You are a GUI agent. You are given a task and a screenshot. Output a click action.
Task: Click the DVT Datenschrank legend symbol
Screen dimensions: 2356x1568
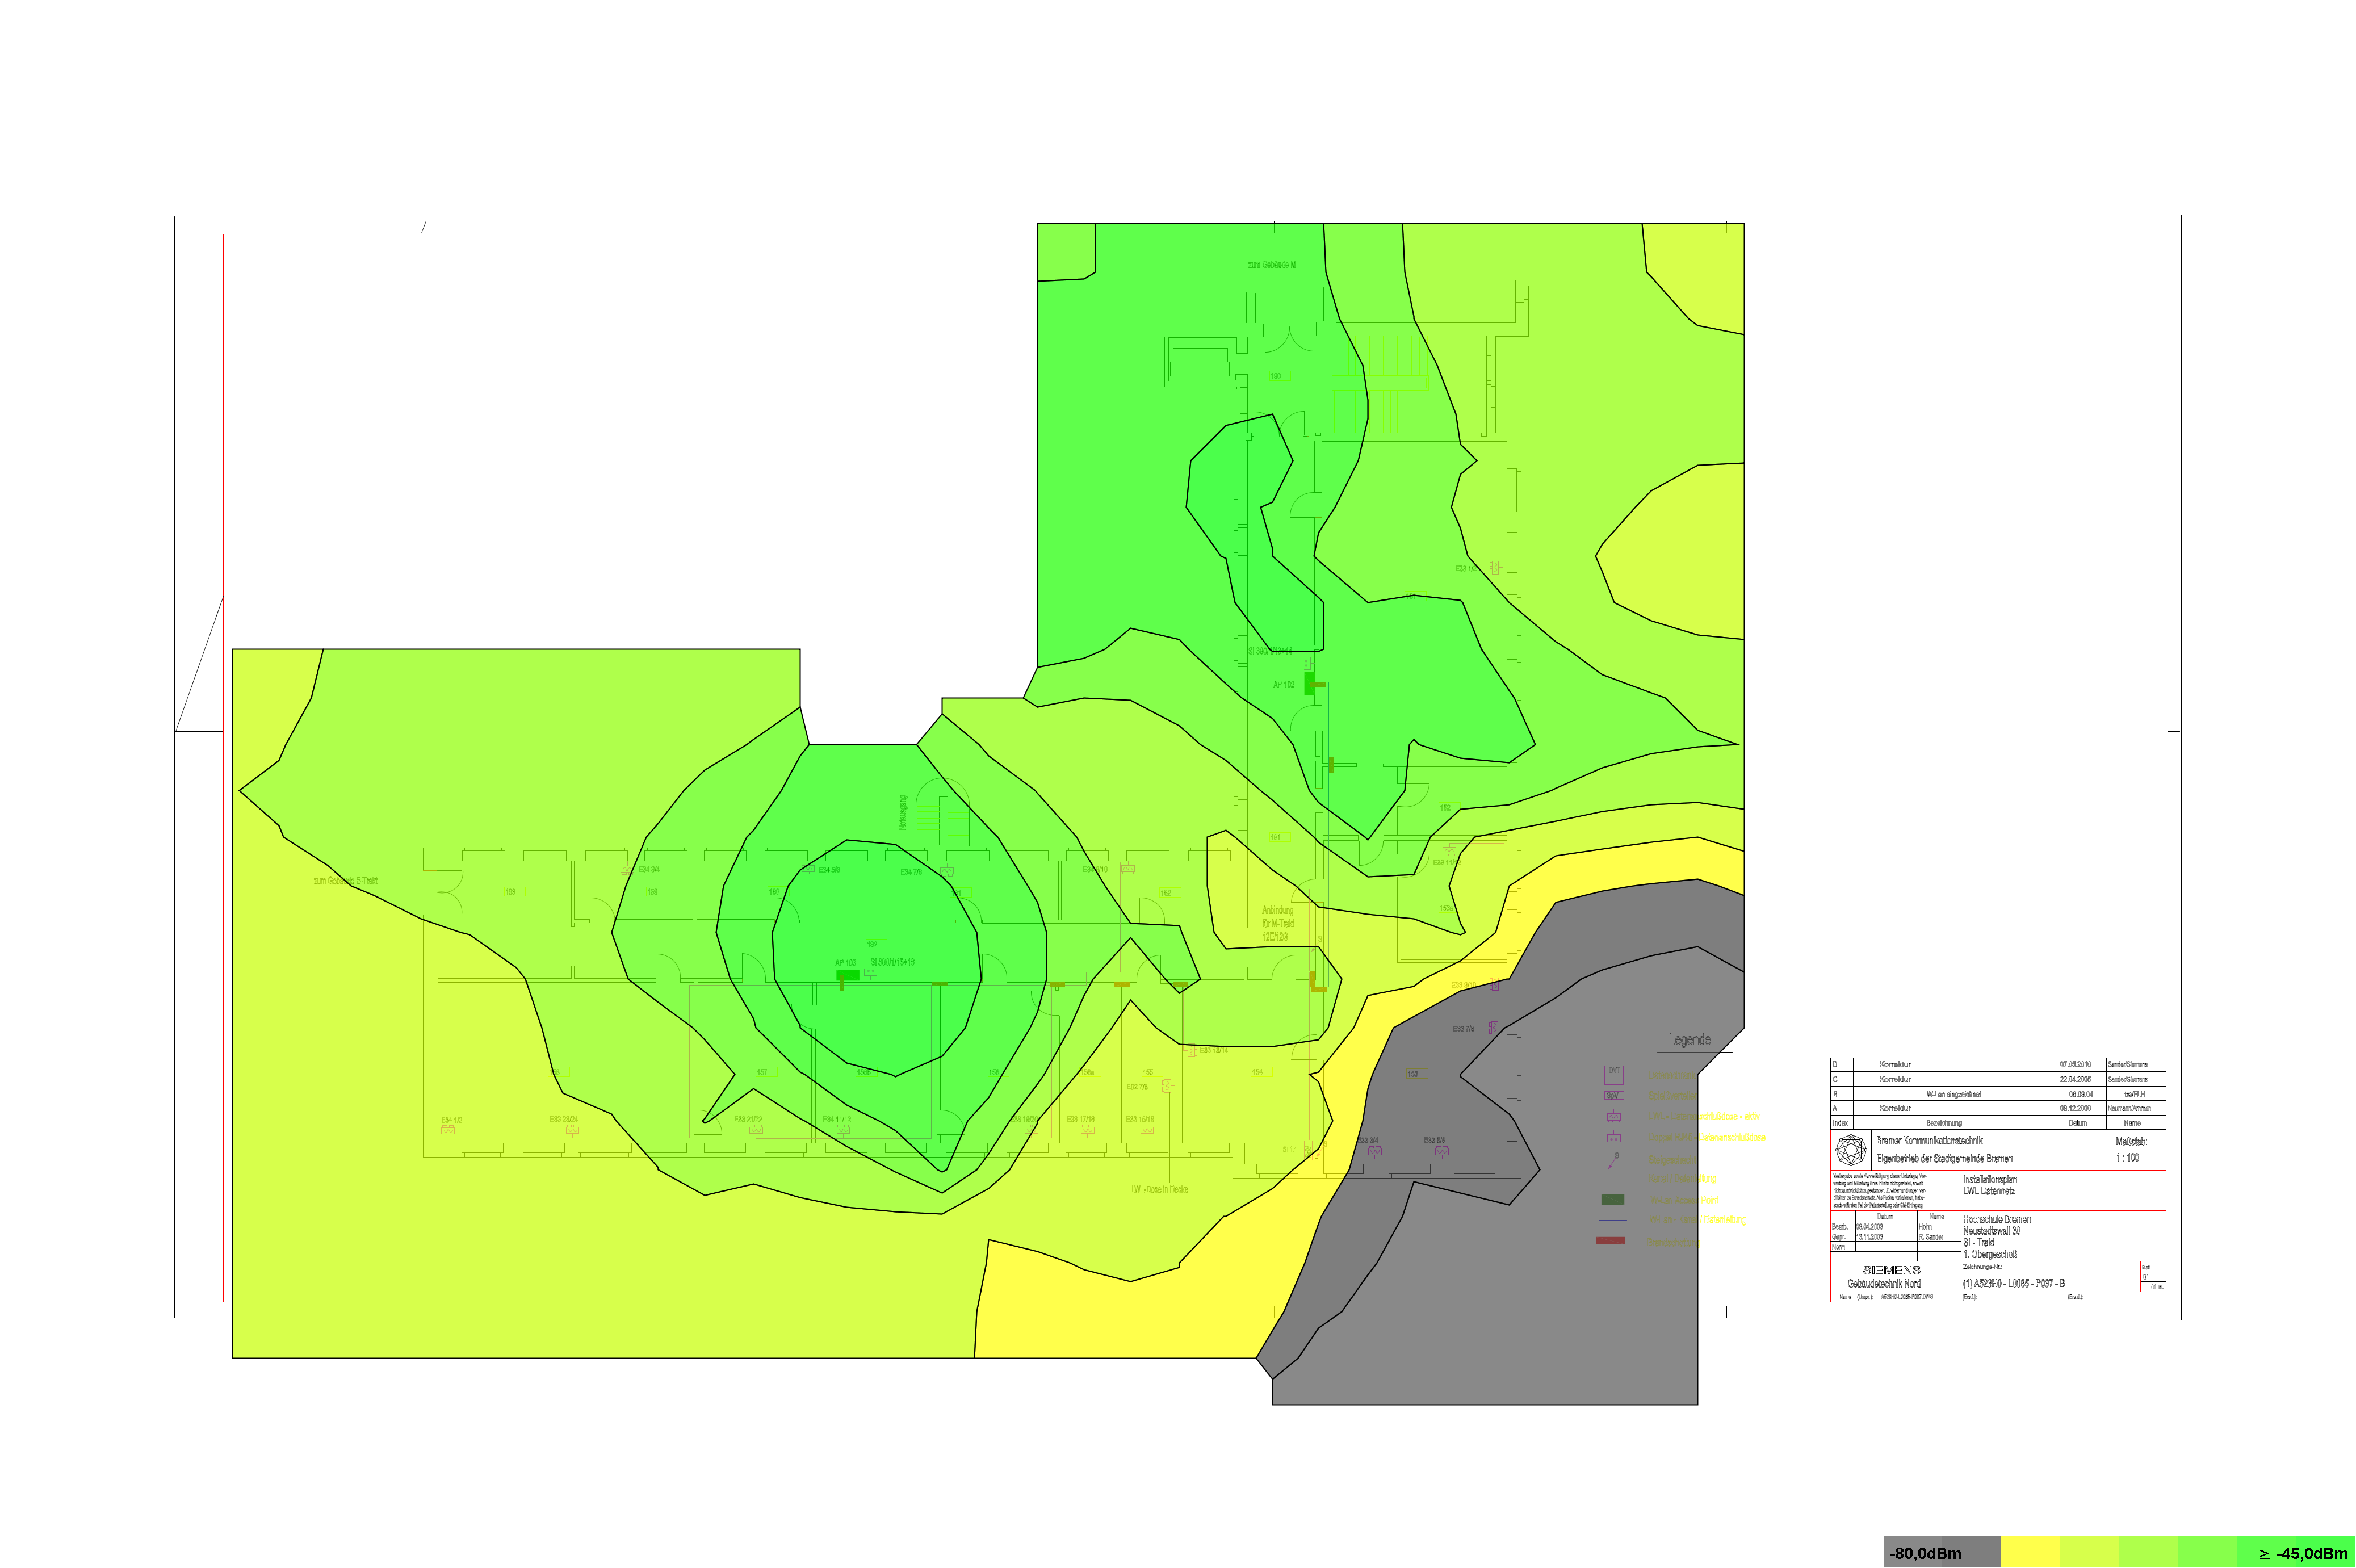(1613, 1075)
